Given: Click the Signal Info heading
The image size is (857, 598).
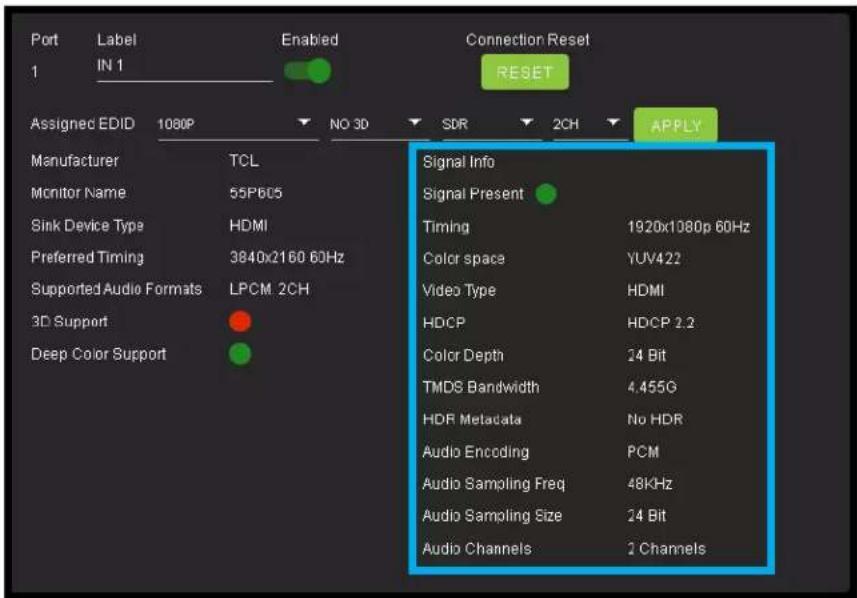Looking at the screenshot, I should coord(459,162).
